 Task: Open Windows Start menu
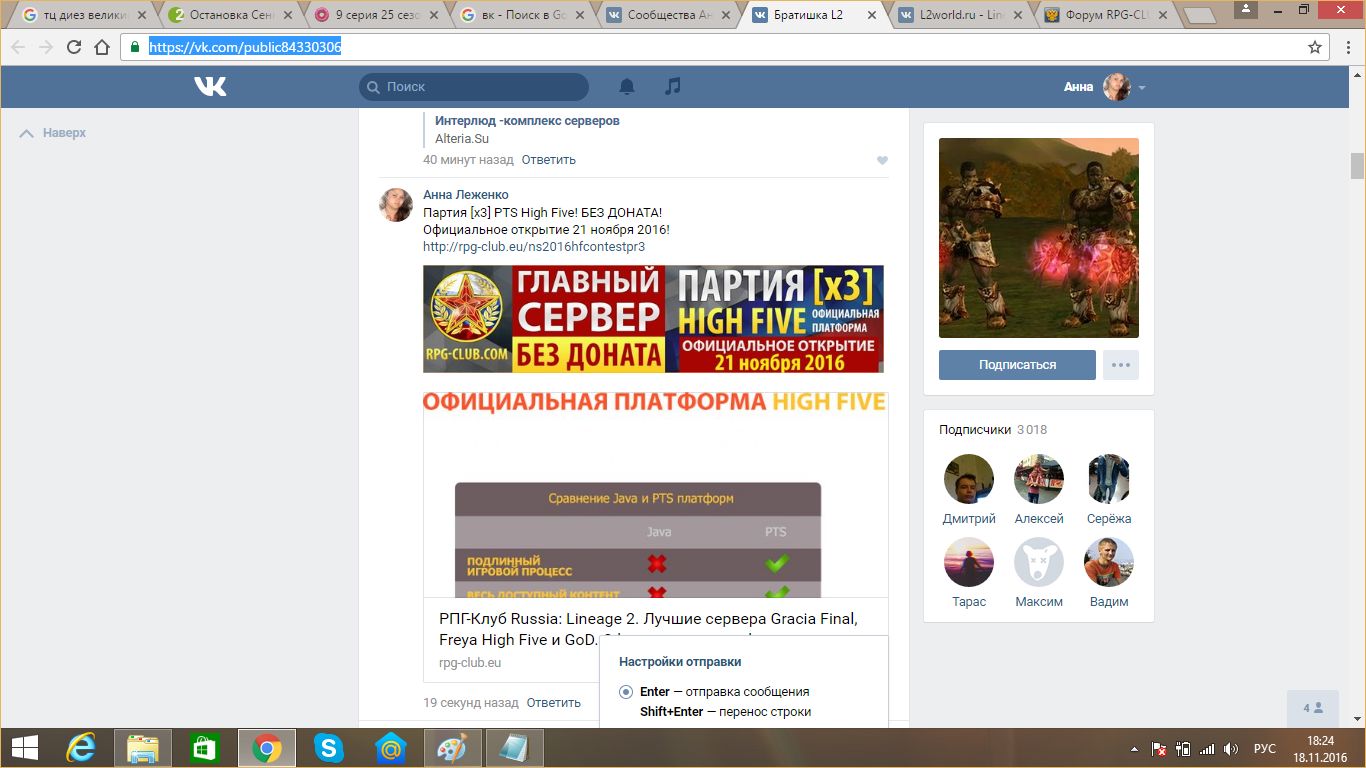click(25, 748)
